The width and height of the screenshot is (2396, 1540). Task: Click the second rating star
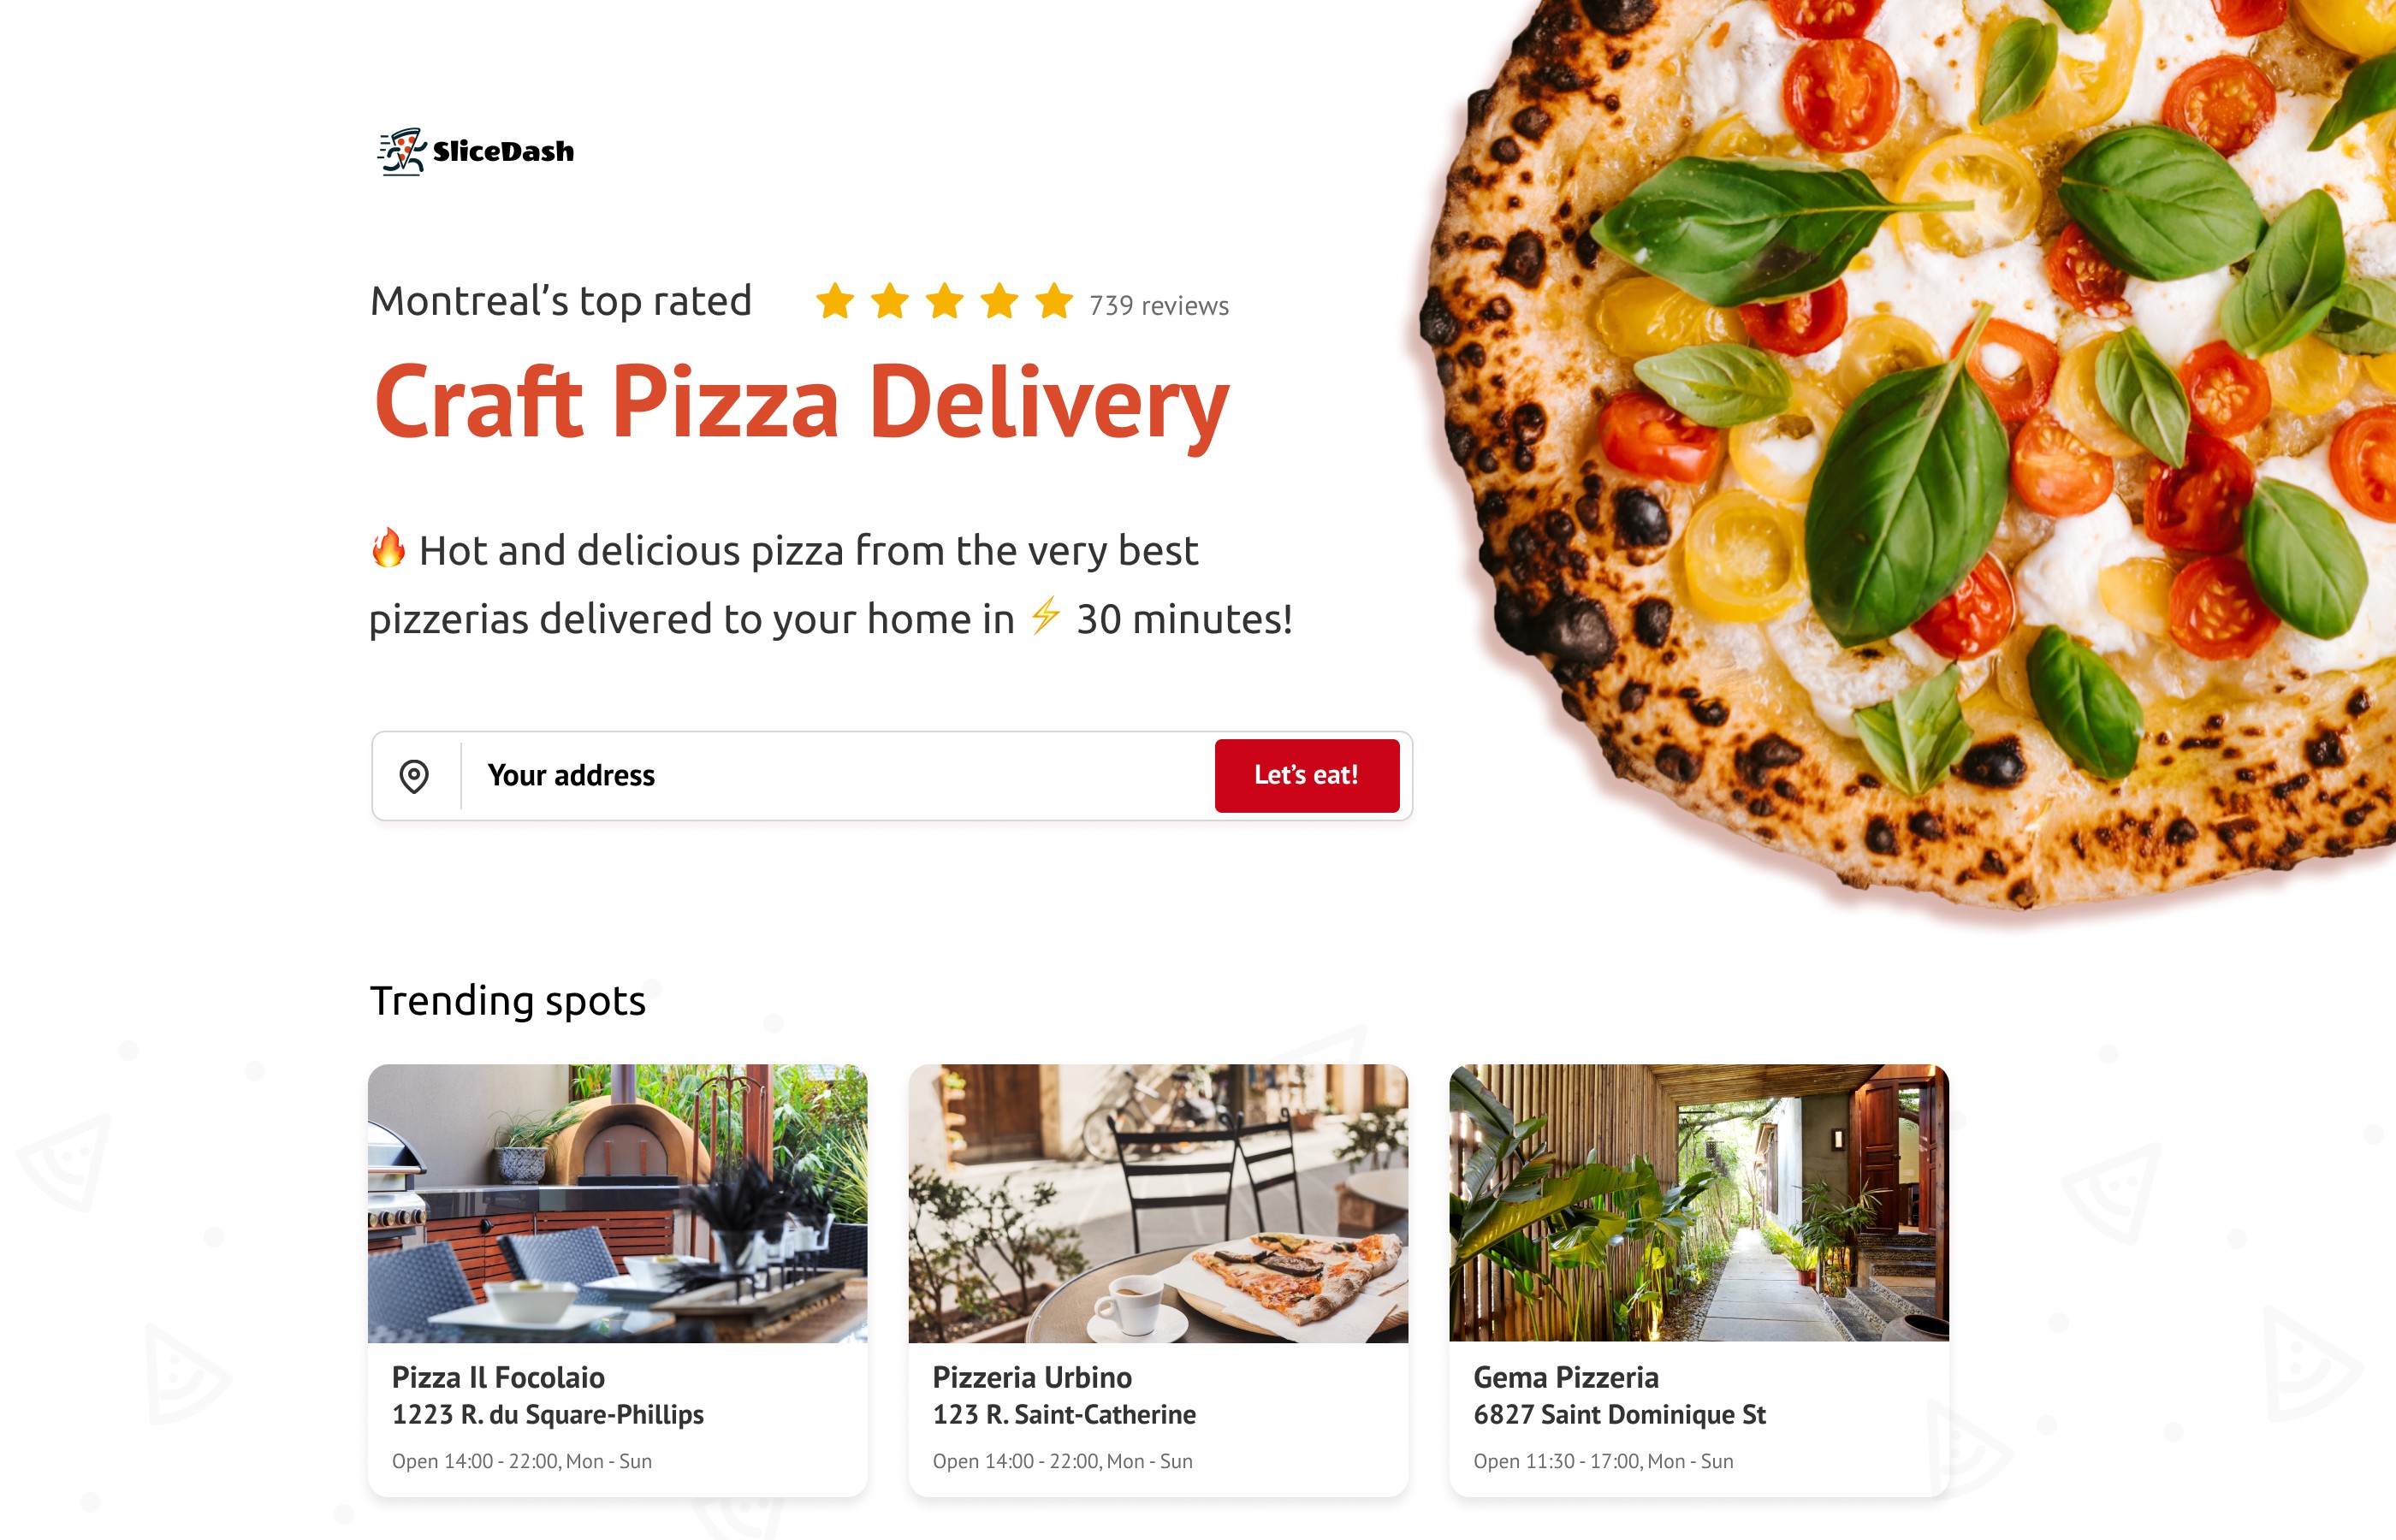[x=890, y=301]
